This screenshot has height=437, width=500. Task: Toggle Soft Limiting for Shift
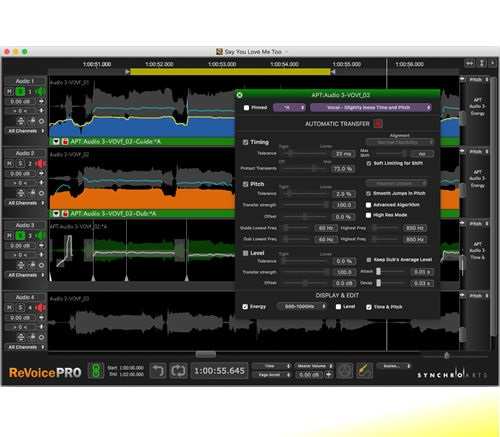tap(369, 163)
